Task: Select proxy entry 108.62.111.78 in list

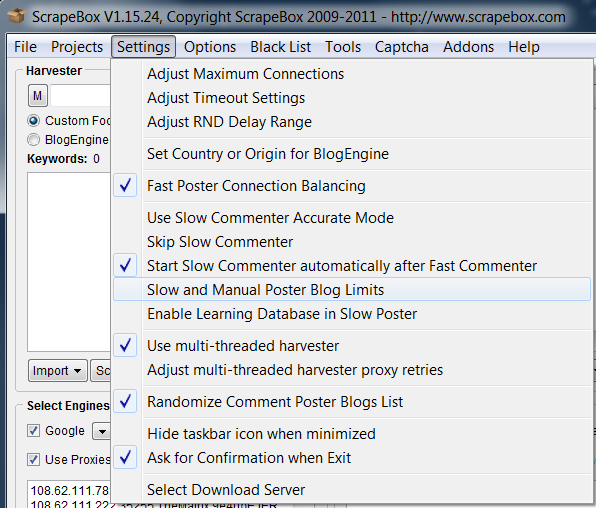Action: (x=70, y=491)
